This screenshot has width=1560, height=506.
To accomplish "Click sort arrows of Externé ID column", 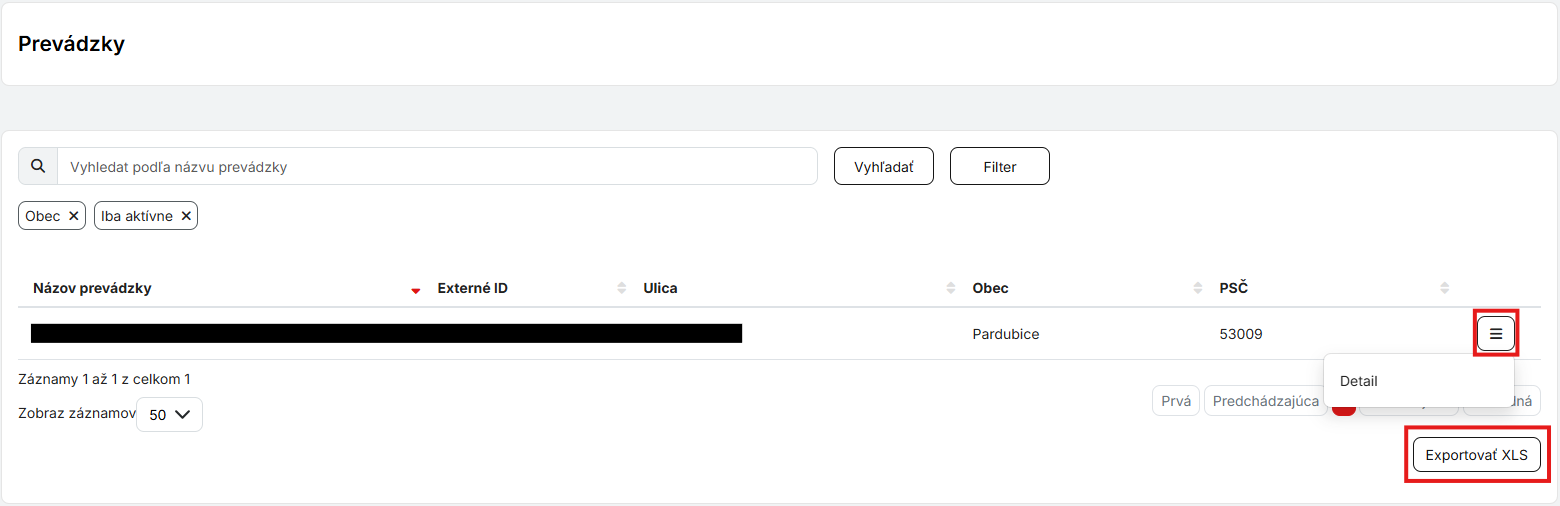I will coord(622,289).
